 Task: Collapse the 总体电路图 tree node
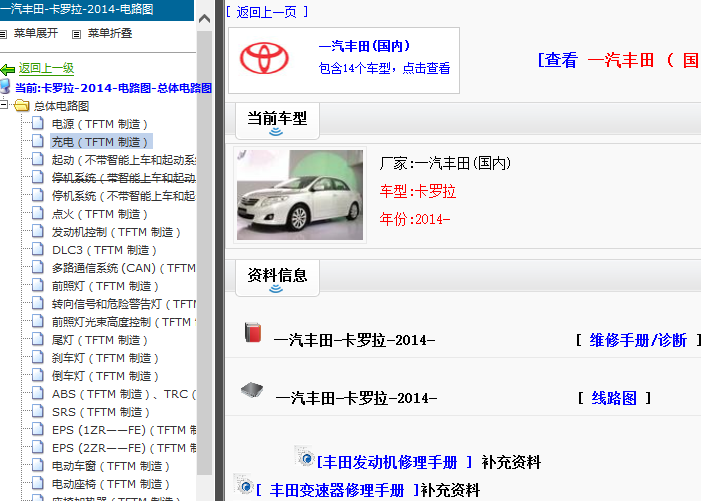click(4, 105)
